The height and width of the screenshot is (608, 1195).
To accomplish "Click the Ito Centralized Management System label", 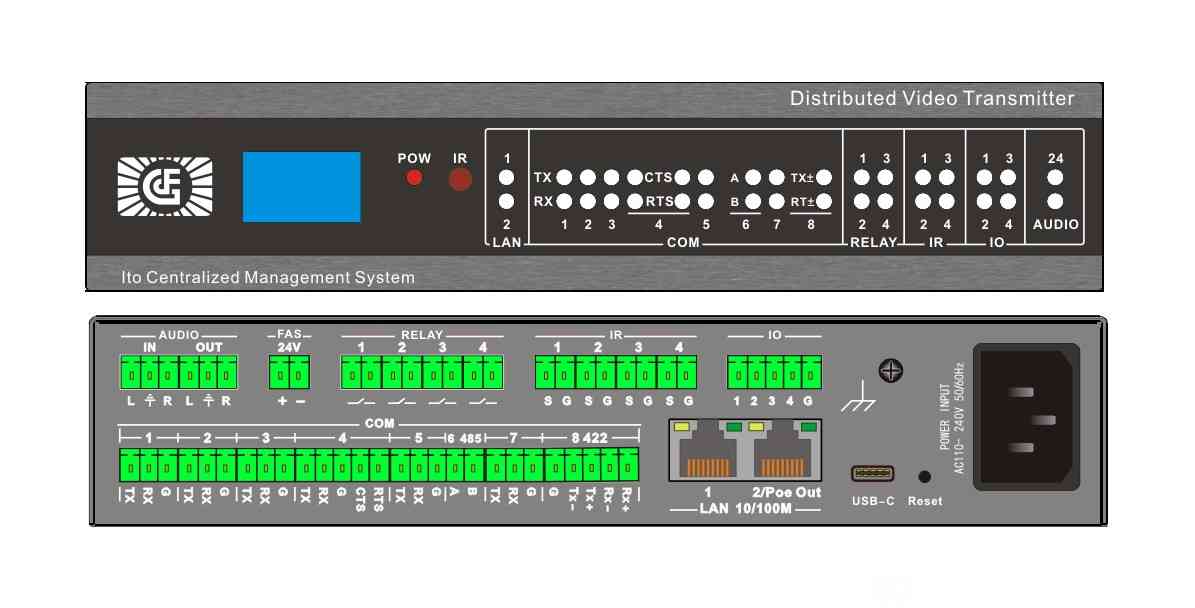I will 252,277.
